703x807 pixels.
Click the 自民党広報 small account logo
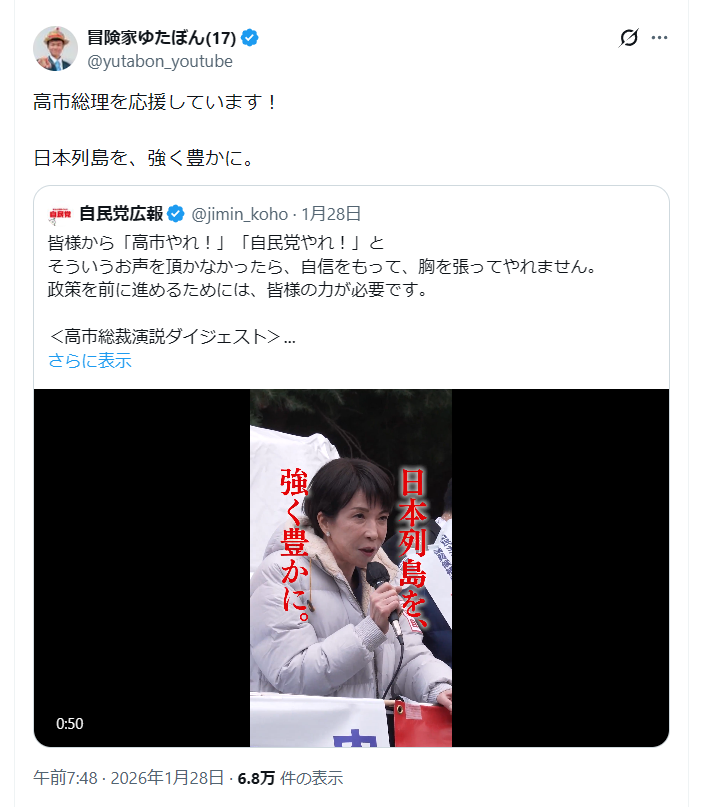(x=60, y=214)
